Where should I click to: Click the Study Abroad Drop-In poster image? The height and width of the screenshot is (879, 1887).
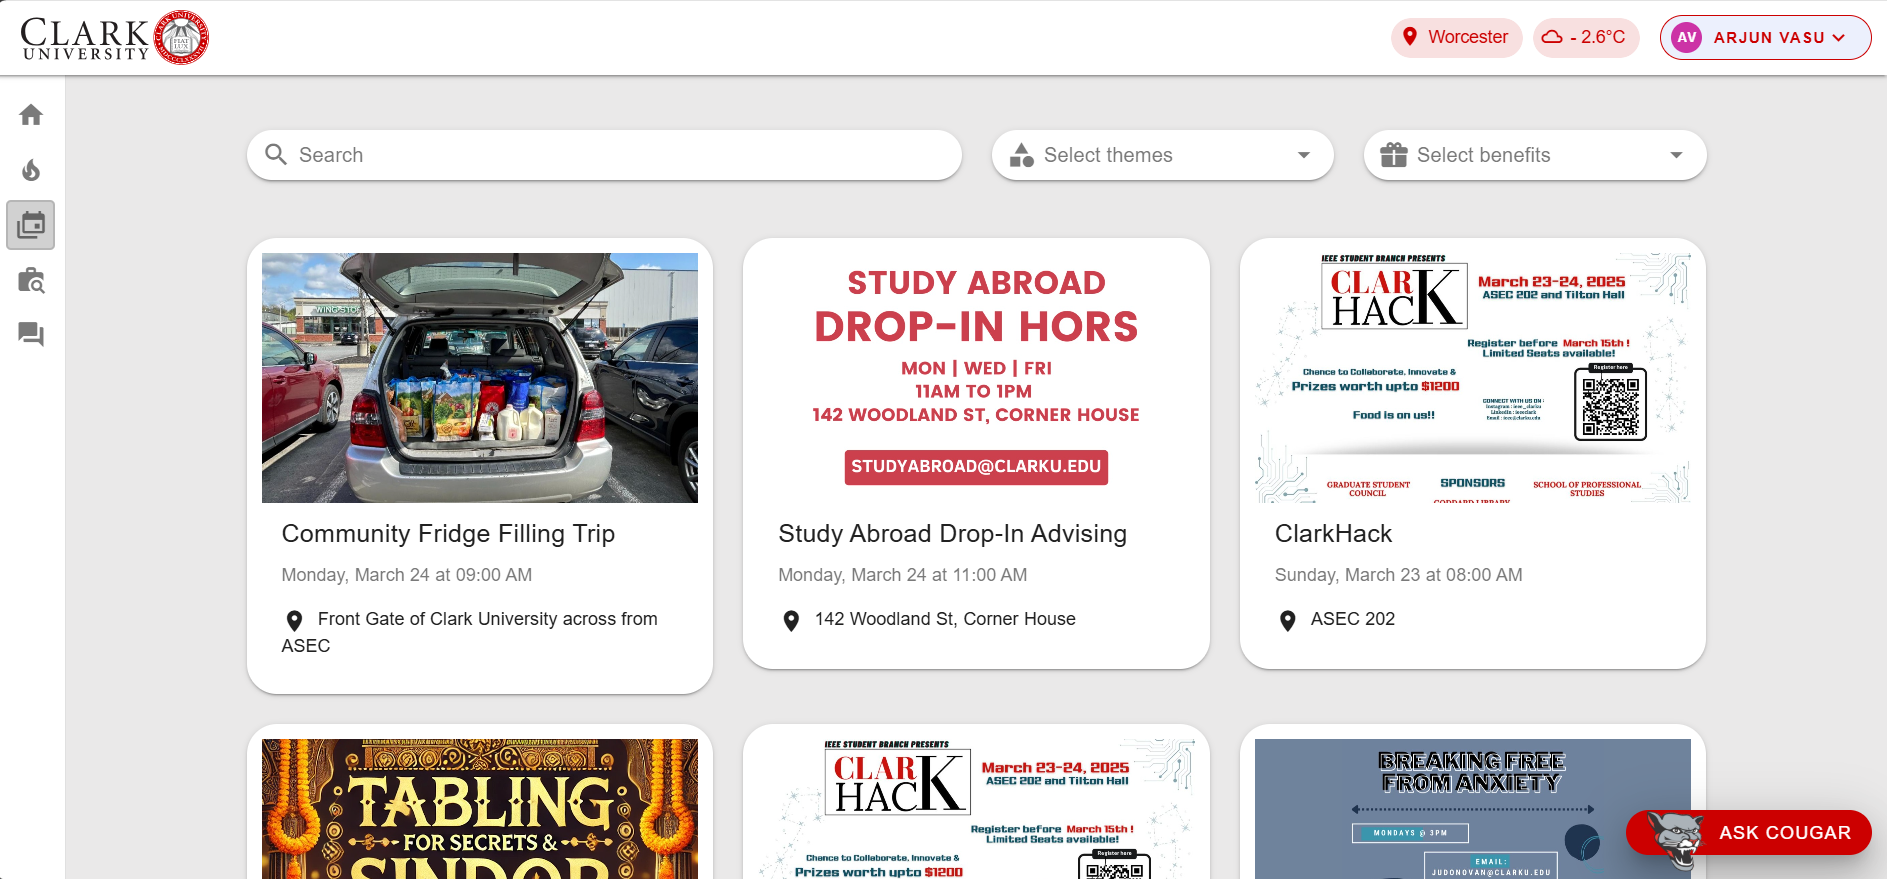pyautogui.click(x=976, y=378)
